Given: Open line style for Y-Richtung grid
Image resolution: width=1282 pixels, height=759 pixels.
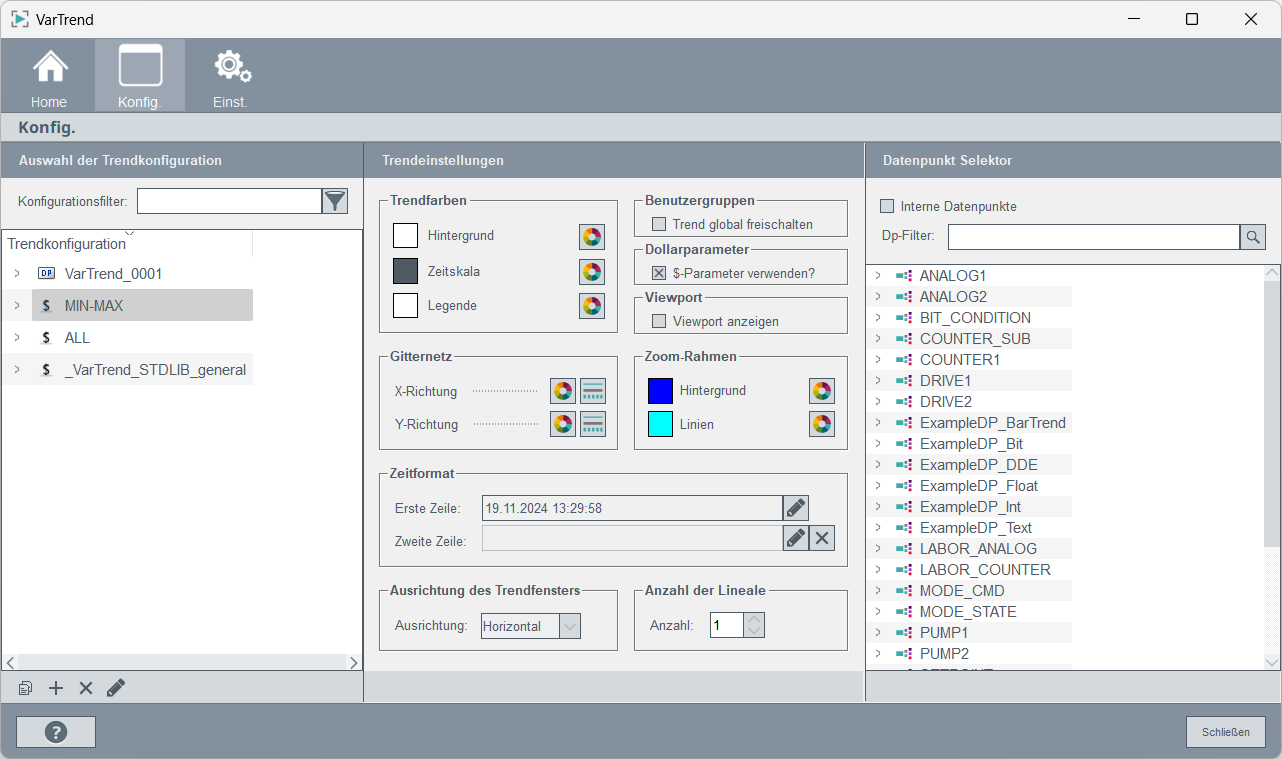Looking at the screenshot, I should (x=593, y=424).
